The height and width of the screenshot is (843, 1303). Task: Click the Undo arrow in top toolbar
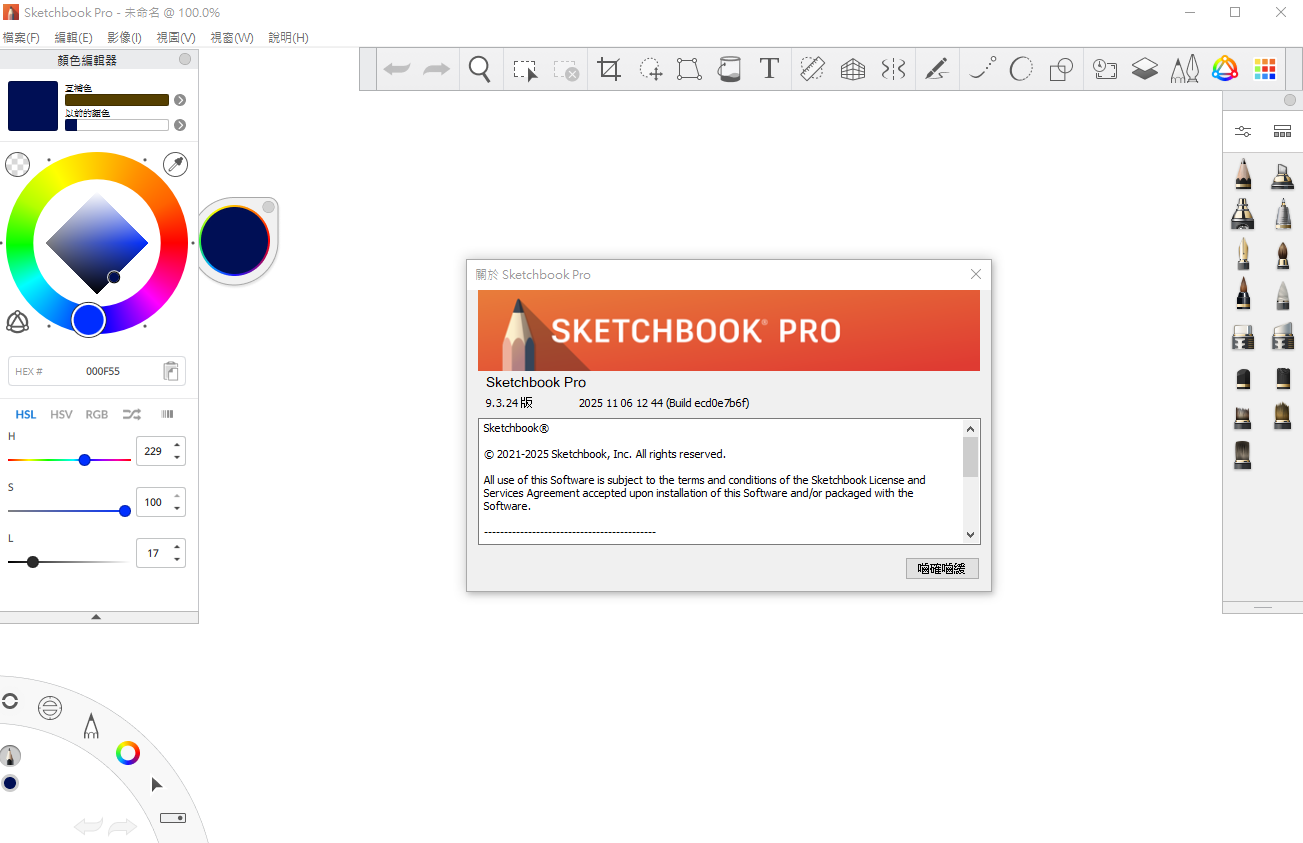coord(397,69)
